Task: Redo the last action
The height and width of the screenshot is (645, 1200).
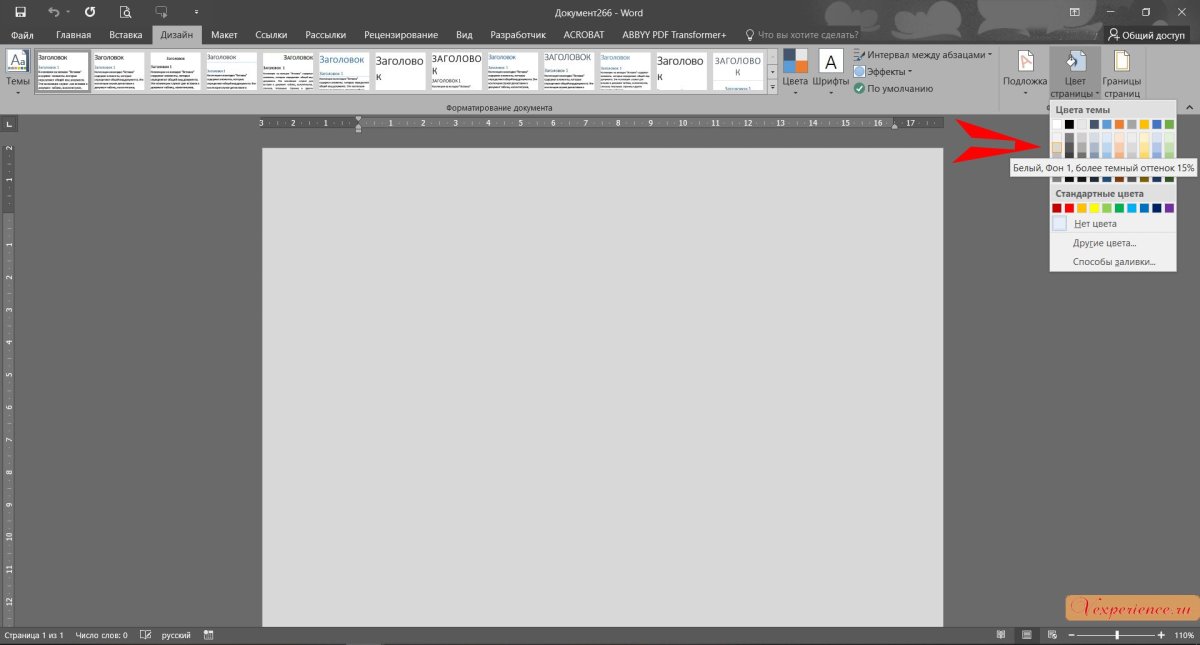Action: 90,12
